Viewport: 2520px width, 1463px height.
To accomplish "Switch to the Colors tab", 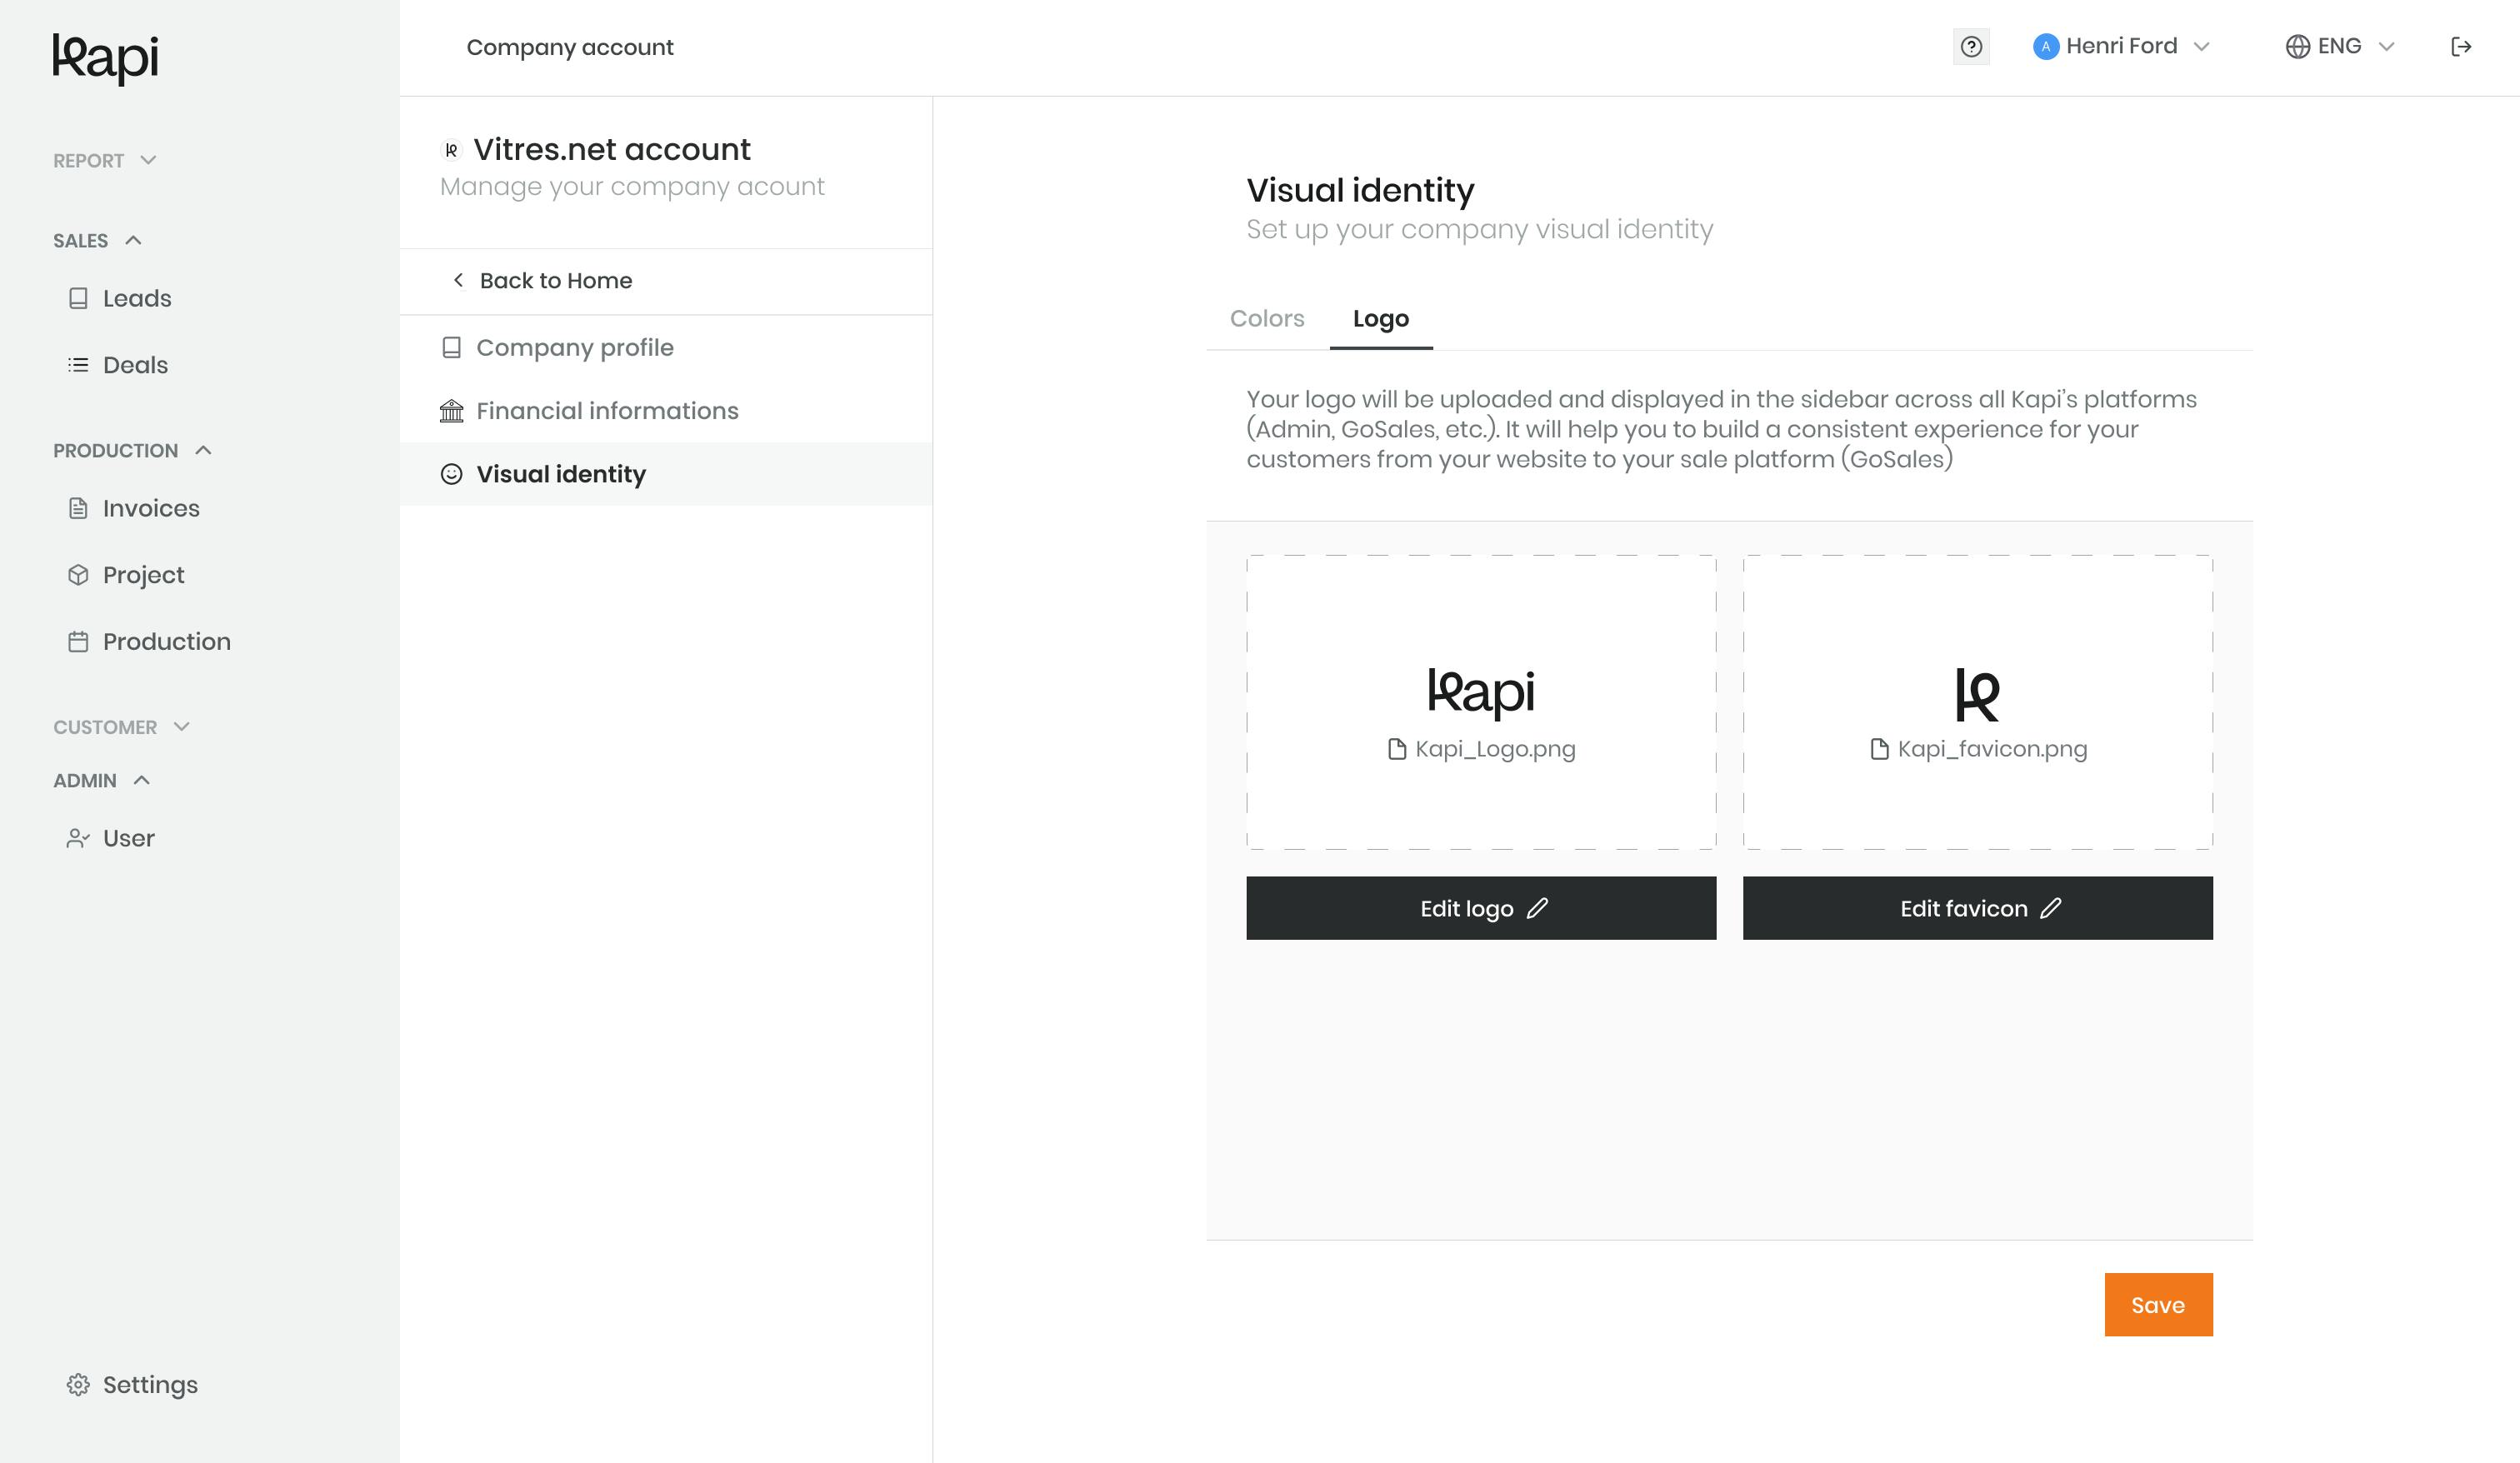I will [x=1267, y=318].
